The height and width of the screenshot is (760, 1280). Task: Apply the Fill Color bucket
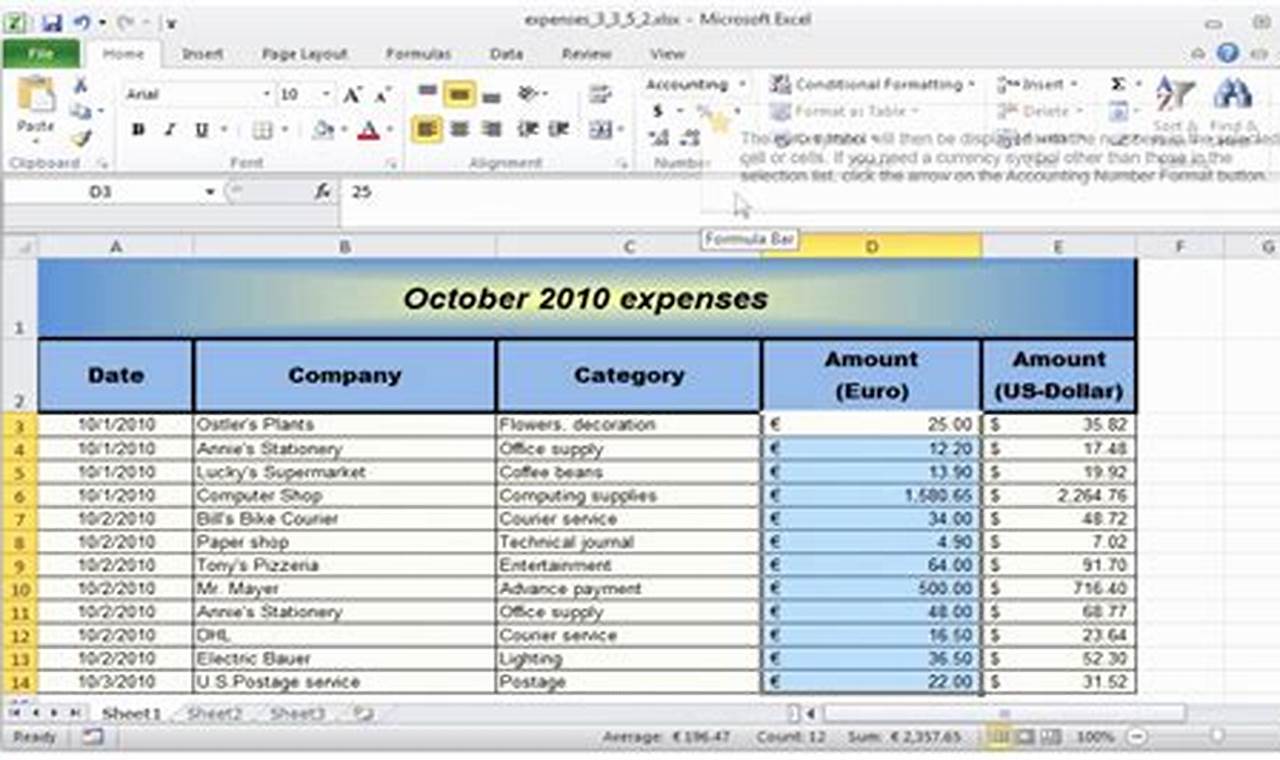pyautogui.click(x=322, y=130)
